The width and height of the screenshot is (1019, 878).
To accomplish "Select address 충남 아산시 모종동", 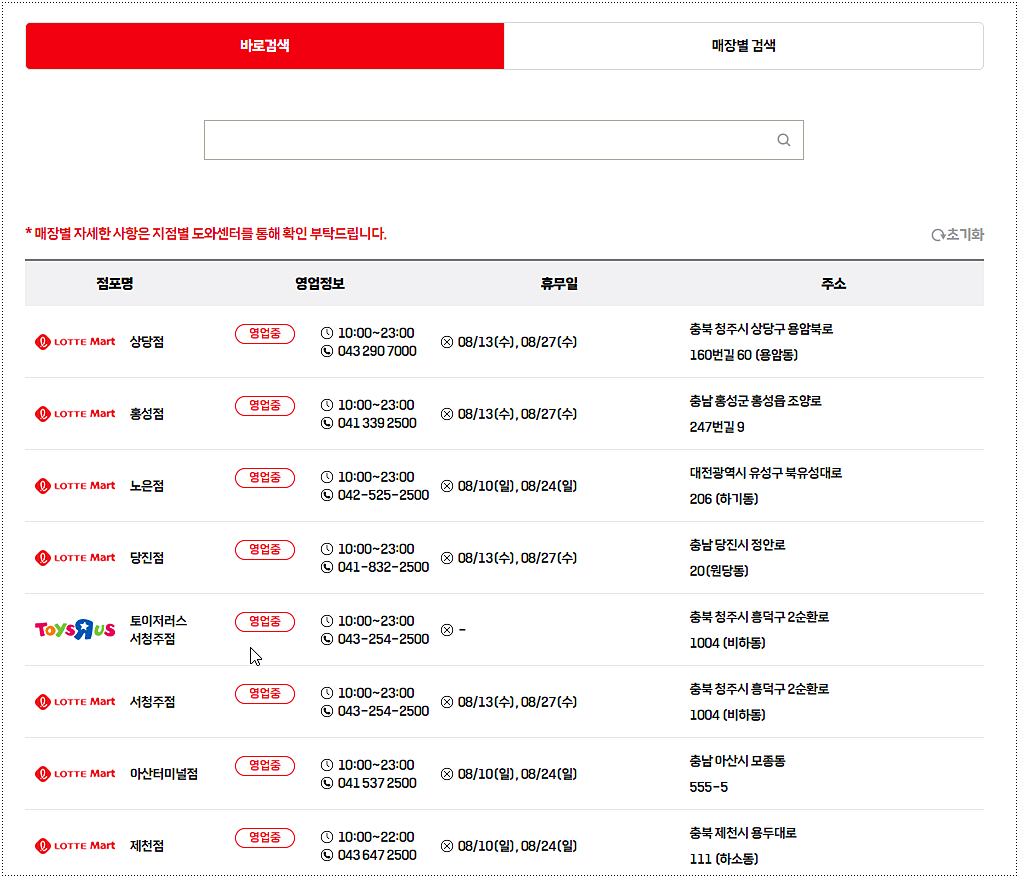I will [x=737, y=762].
